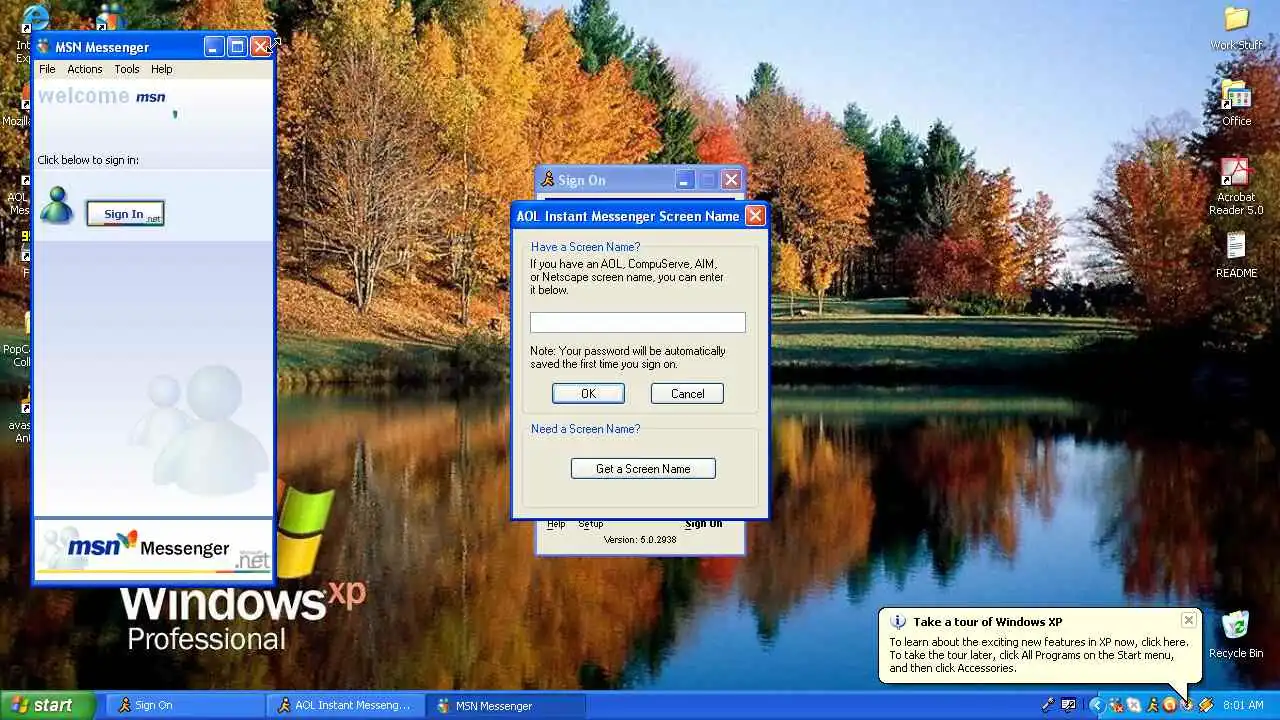This screenshot has height=720, width=1280.
Task: Click the Version: 5.0.2938 text in AIM
Action: coord(640,540)
